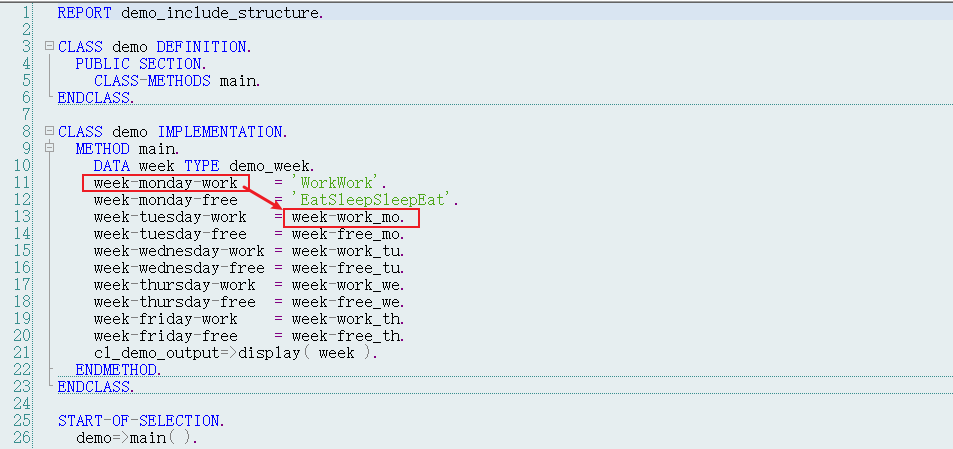Image resolution: width=953 pixels, height=449 pixels.
Task: Click line number 26 in gutter
Action: click(x=21, y=437)
